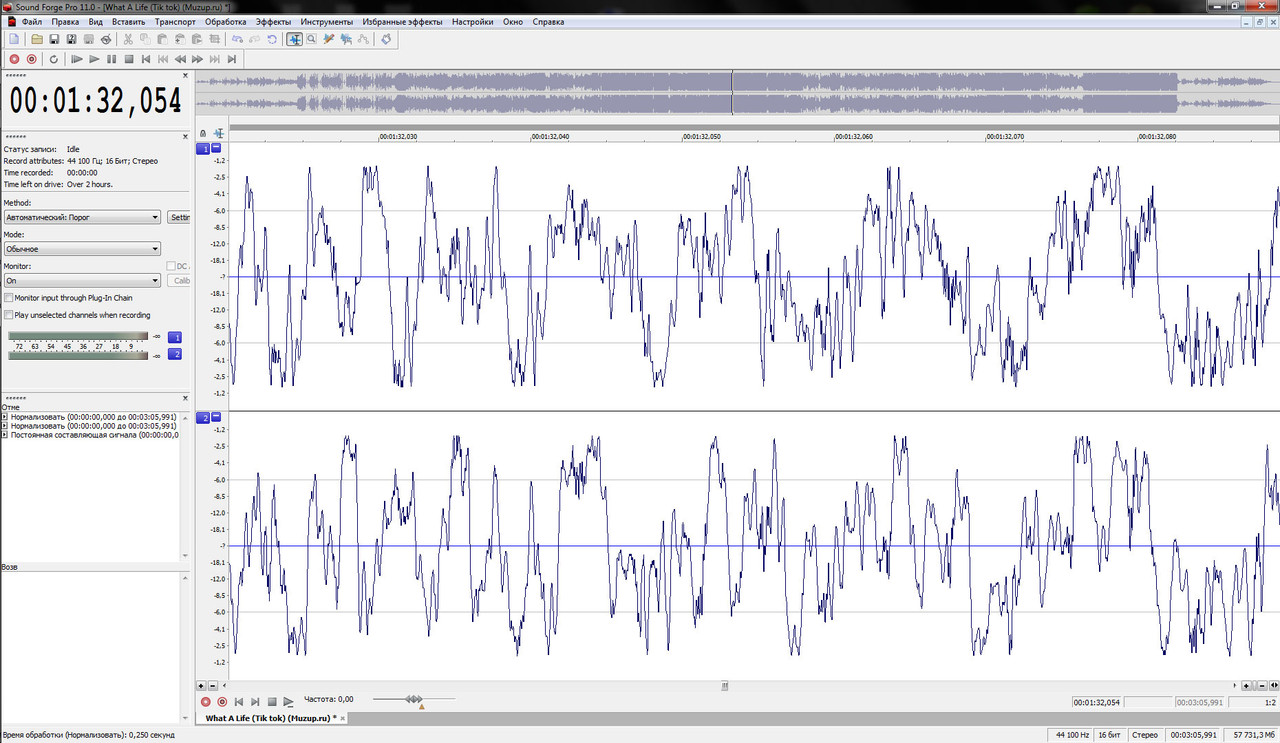This screenshot has height=743, width=1280.
Task: Toggle channel 2 label in waveform
Action: pyautogui.click(x=203, y=418)
